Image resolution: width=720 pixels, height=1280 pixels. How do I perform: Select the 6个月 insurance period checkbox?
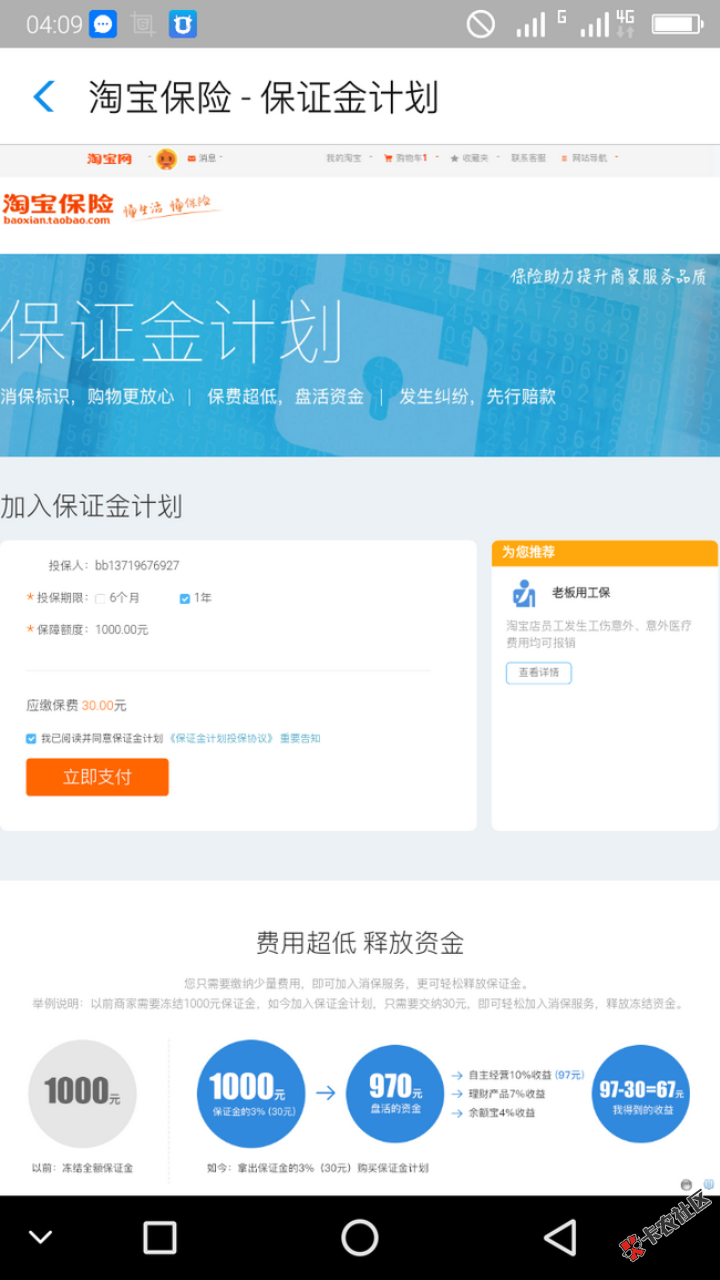tap(100, 598)
